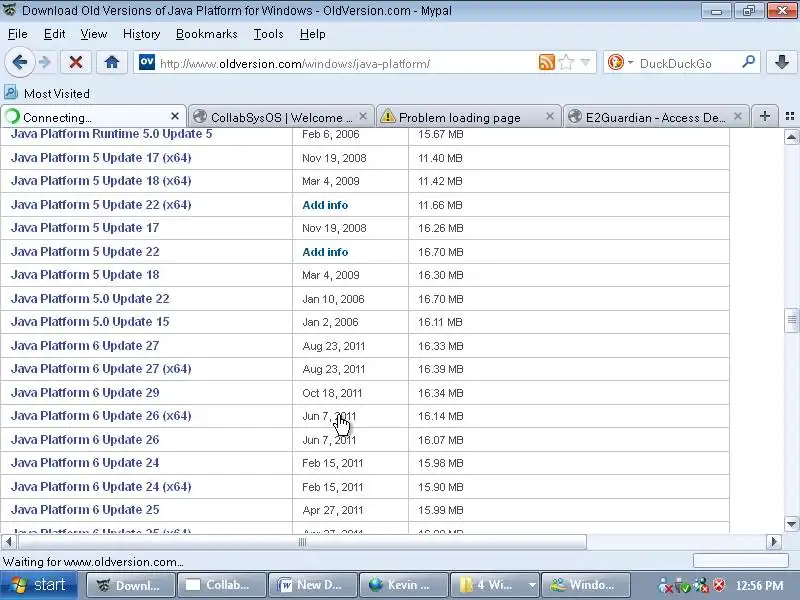Image resolution: width=800 pixels, height=600 pixels.
Task: Expand the 4 Wi... grouped taskbar dropdown
Action: click(532, 585)
